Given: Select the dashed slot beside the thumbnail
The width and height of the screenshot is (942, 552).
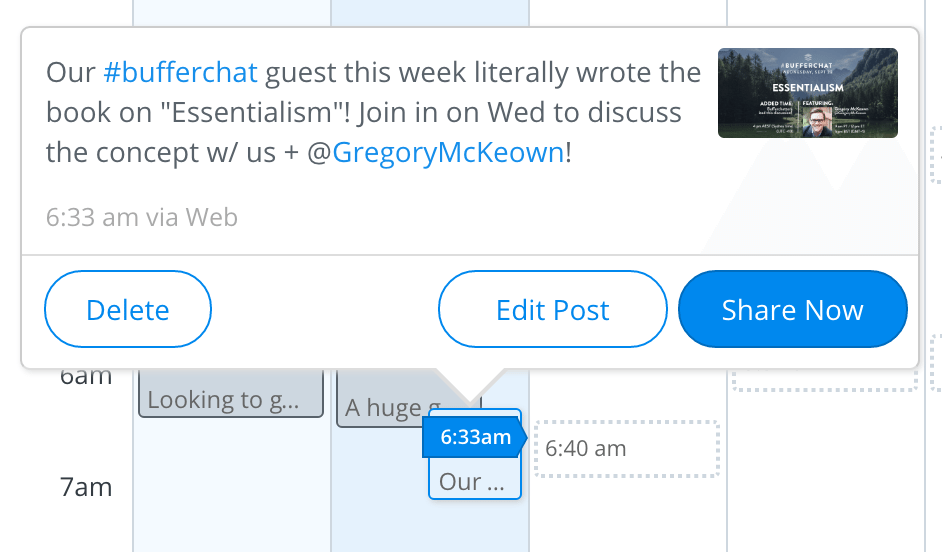Looking at the screenshot, I should coord(936,154).
